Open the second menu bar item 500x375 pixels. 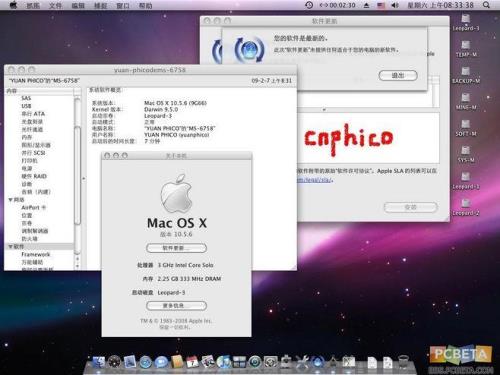coord(55,5)
